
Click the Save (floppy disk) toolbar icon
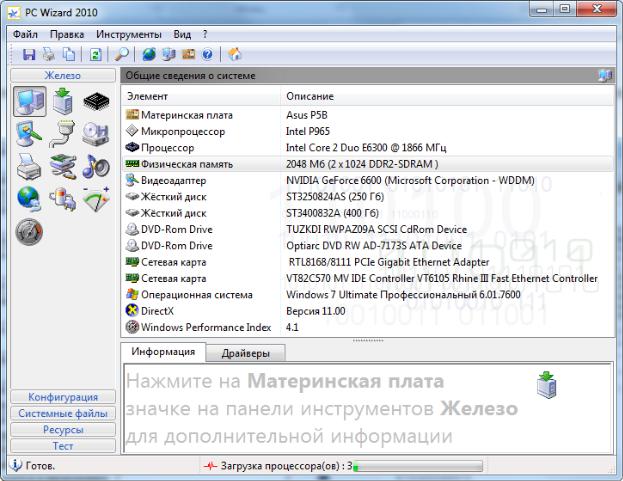coord(29,54)
